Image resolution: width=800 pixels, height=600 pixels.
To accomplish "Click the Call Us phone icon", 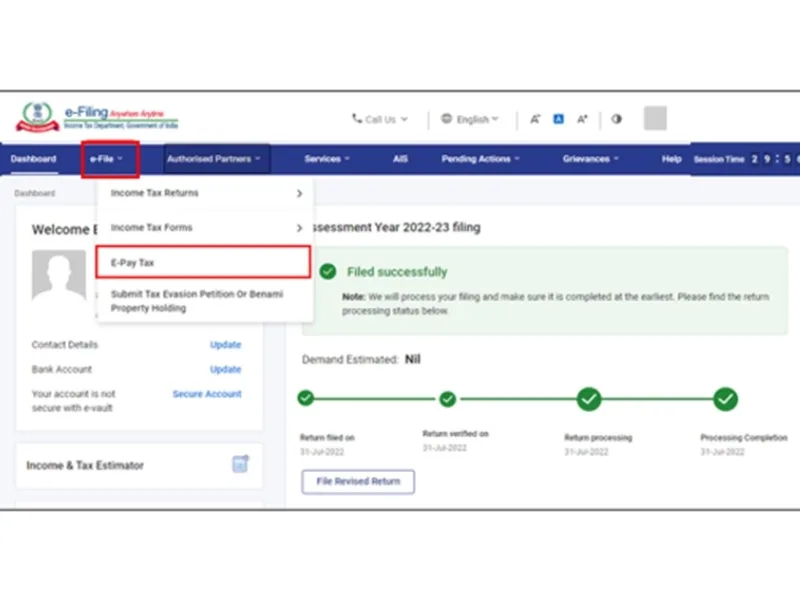I will coord(357,118).
